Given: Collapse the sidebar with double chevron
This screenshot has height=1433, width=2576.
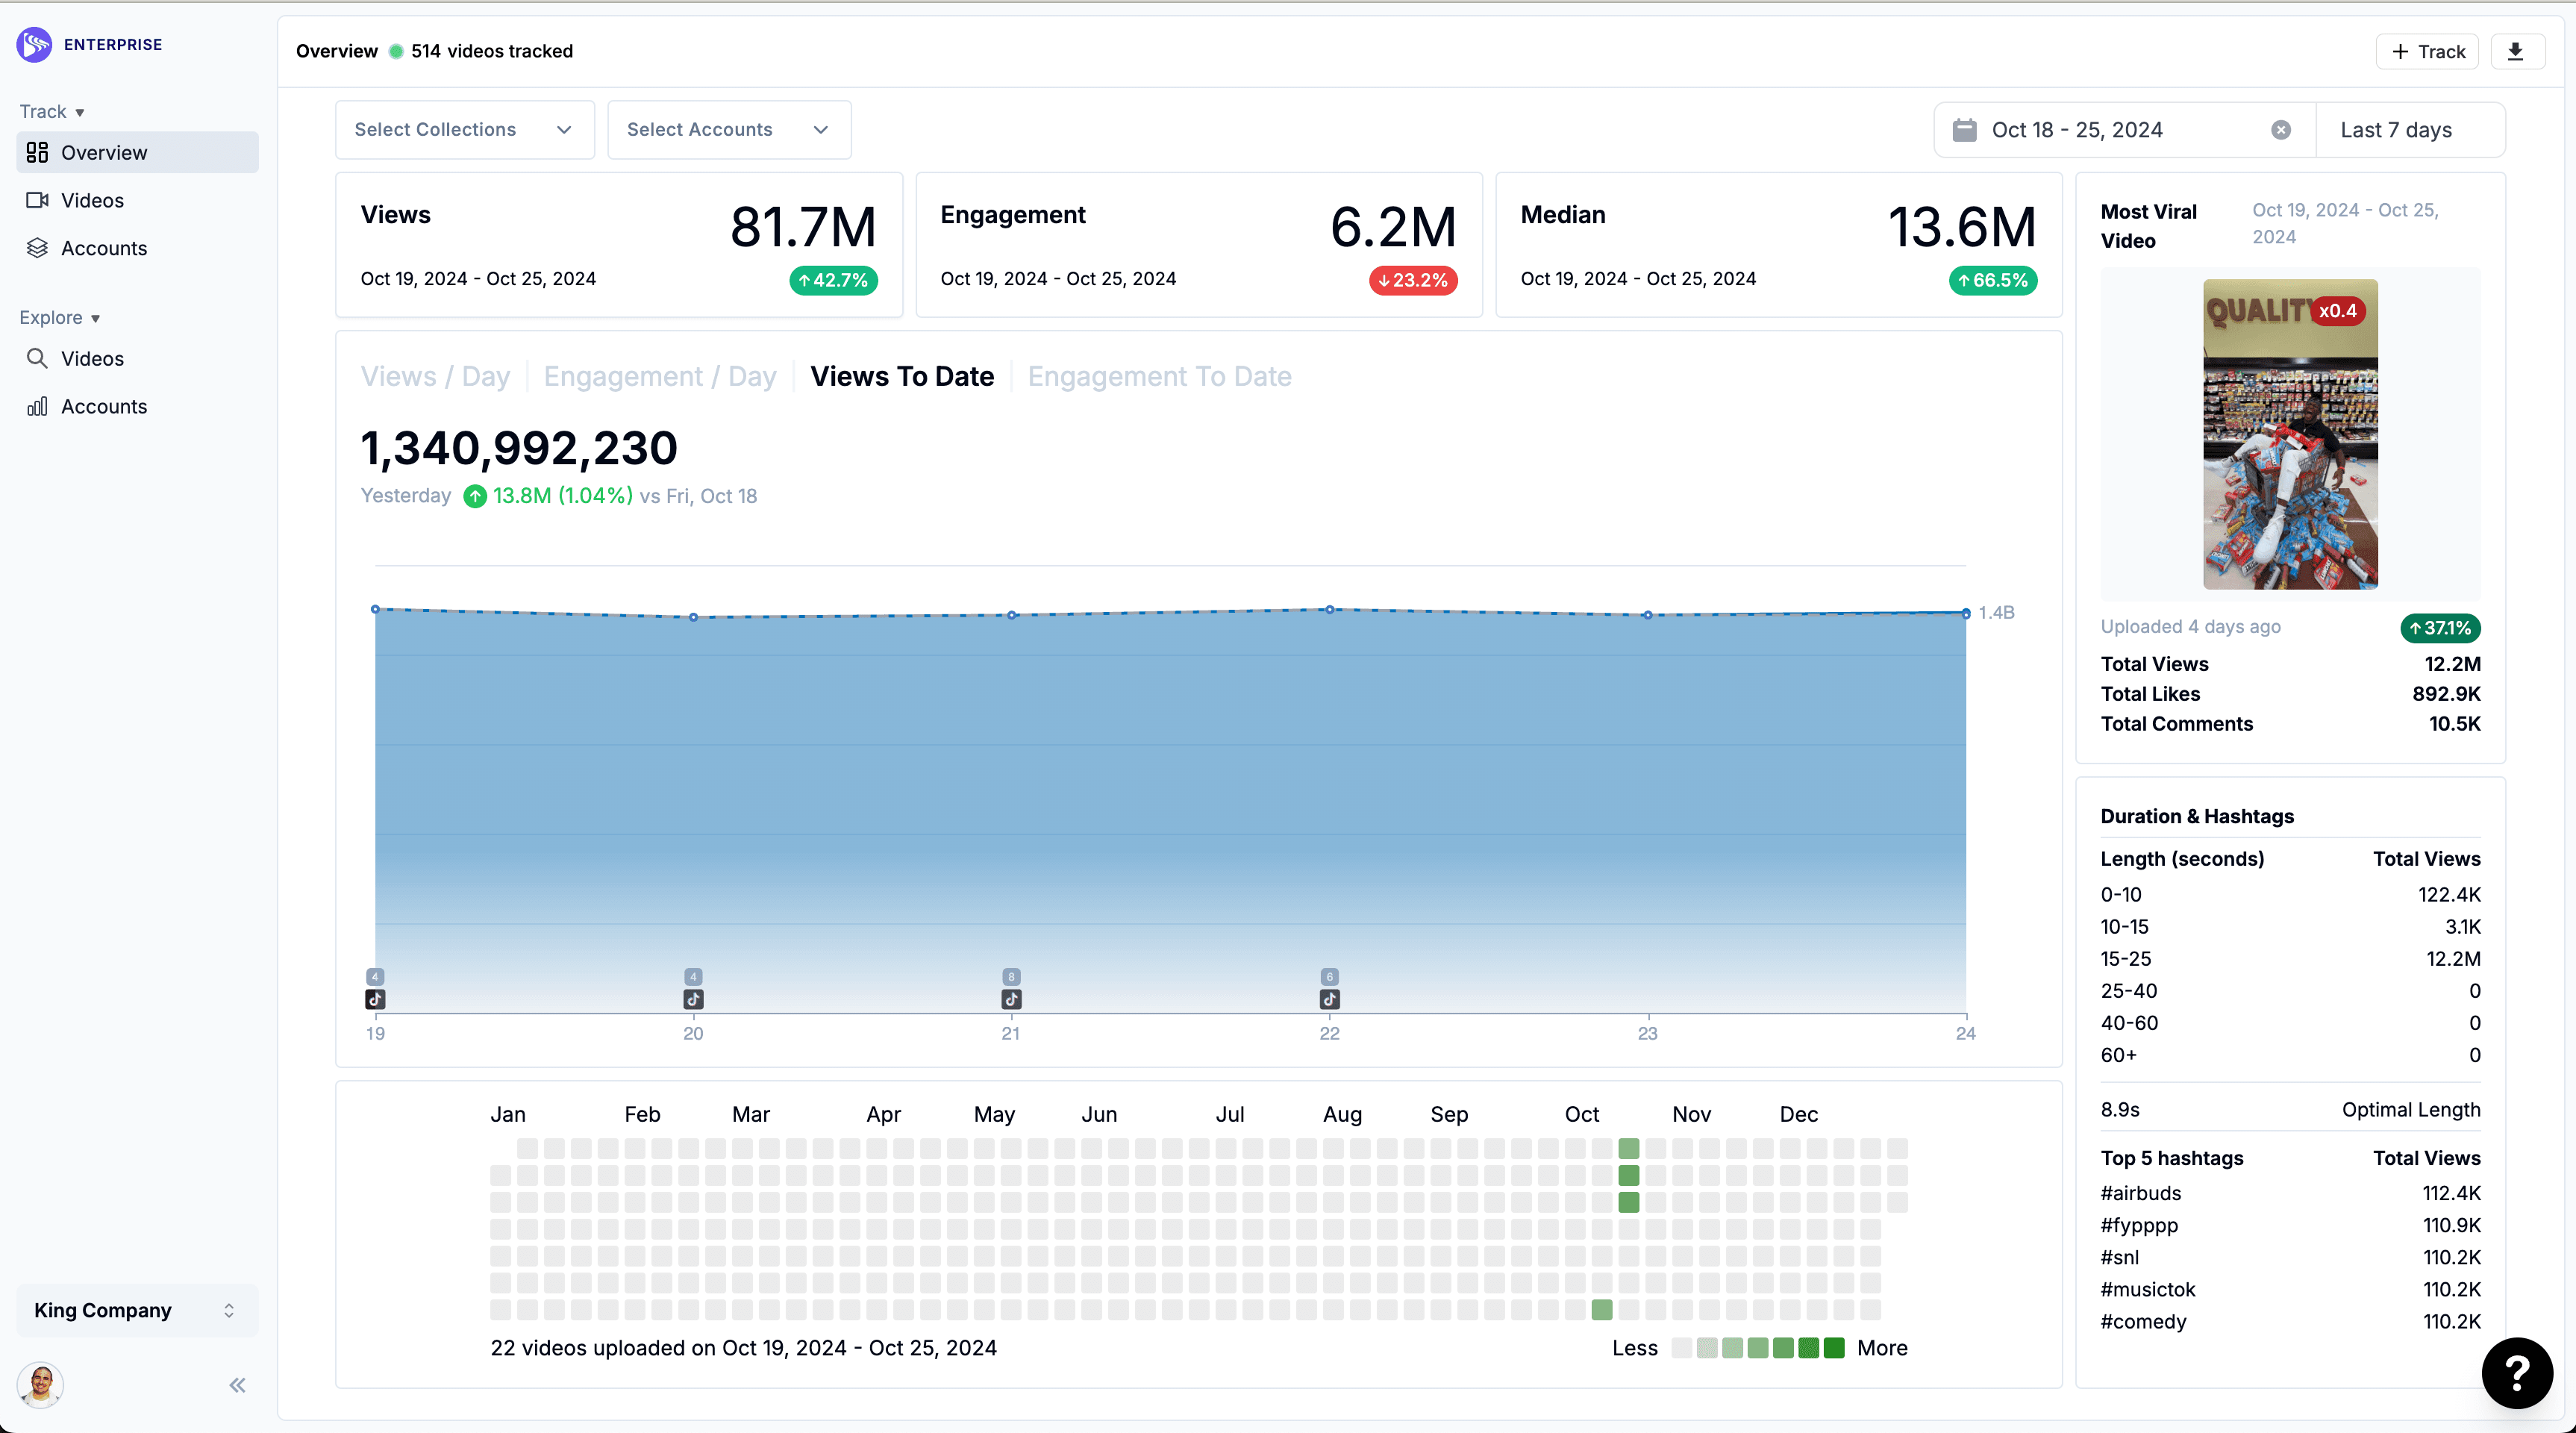Looking at the screenshot, I should pyautogui.click(x=237, y=1385).
